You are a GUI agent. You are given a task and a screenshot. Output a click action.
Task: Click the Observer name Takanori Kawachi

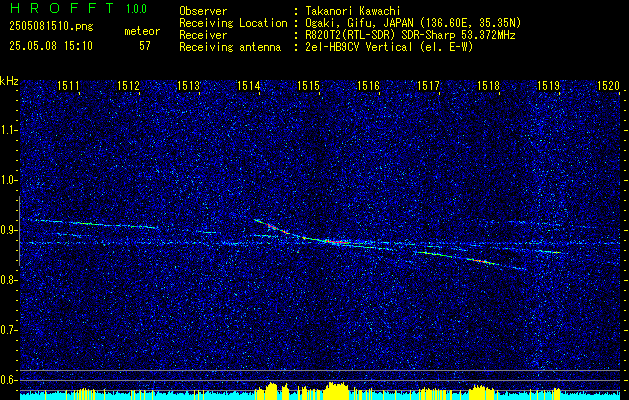tap(352, 11)
